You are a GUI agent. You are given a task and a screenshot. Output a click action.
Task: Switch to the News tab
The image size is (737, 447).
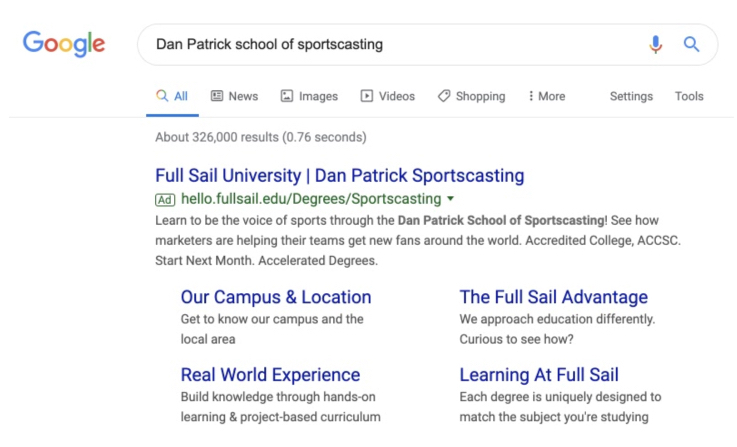pos(235,96)
